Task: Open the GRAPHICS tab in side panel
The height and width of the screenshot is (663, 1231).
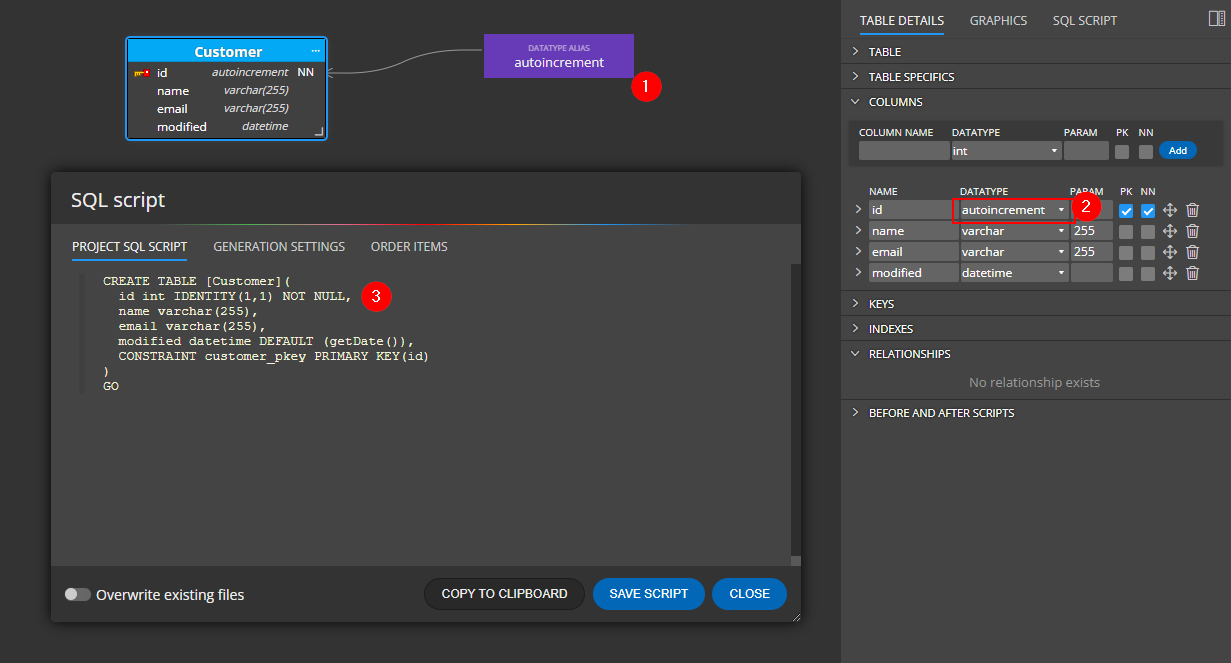Action: point(998,21)
